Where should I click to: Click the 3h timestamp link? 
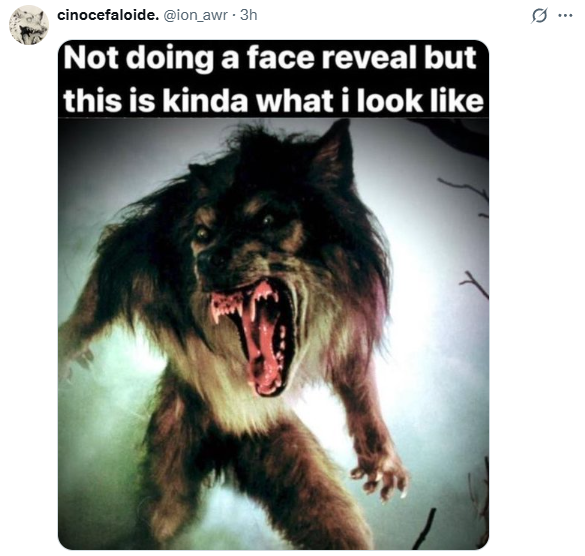(x=248, y=15)
